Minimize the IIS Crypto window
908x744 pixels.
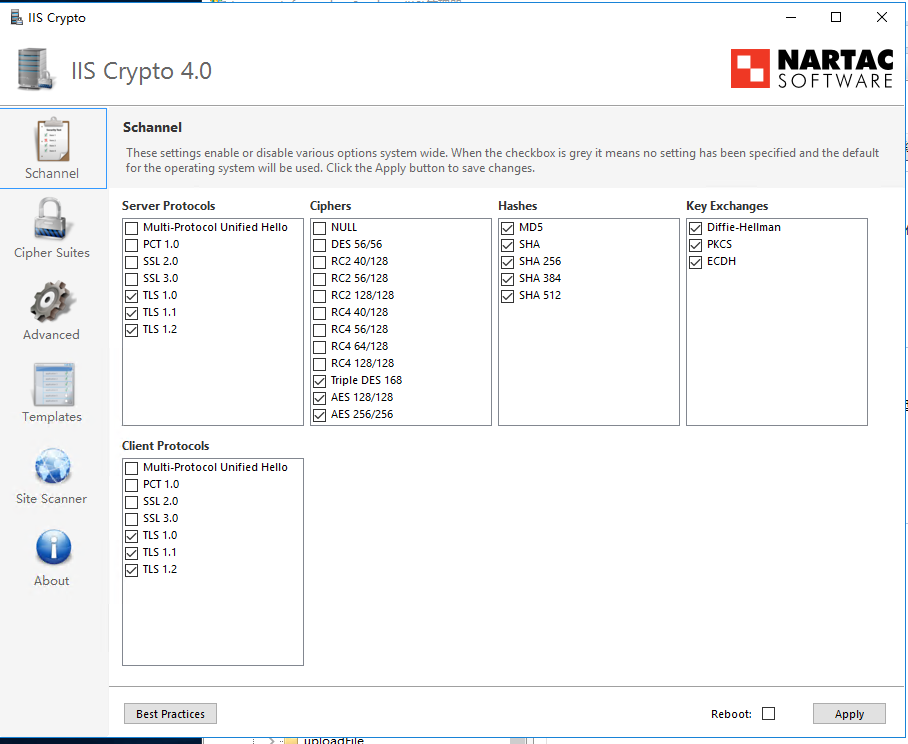click(x=791, y=17)
